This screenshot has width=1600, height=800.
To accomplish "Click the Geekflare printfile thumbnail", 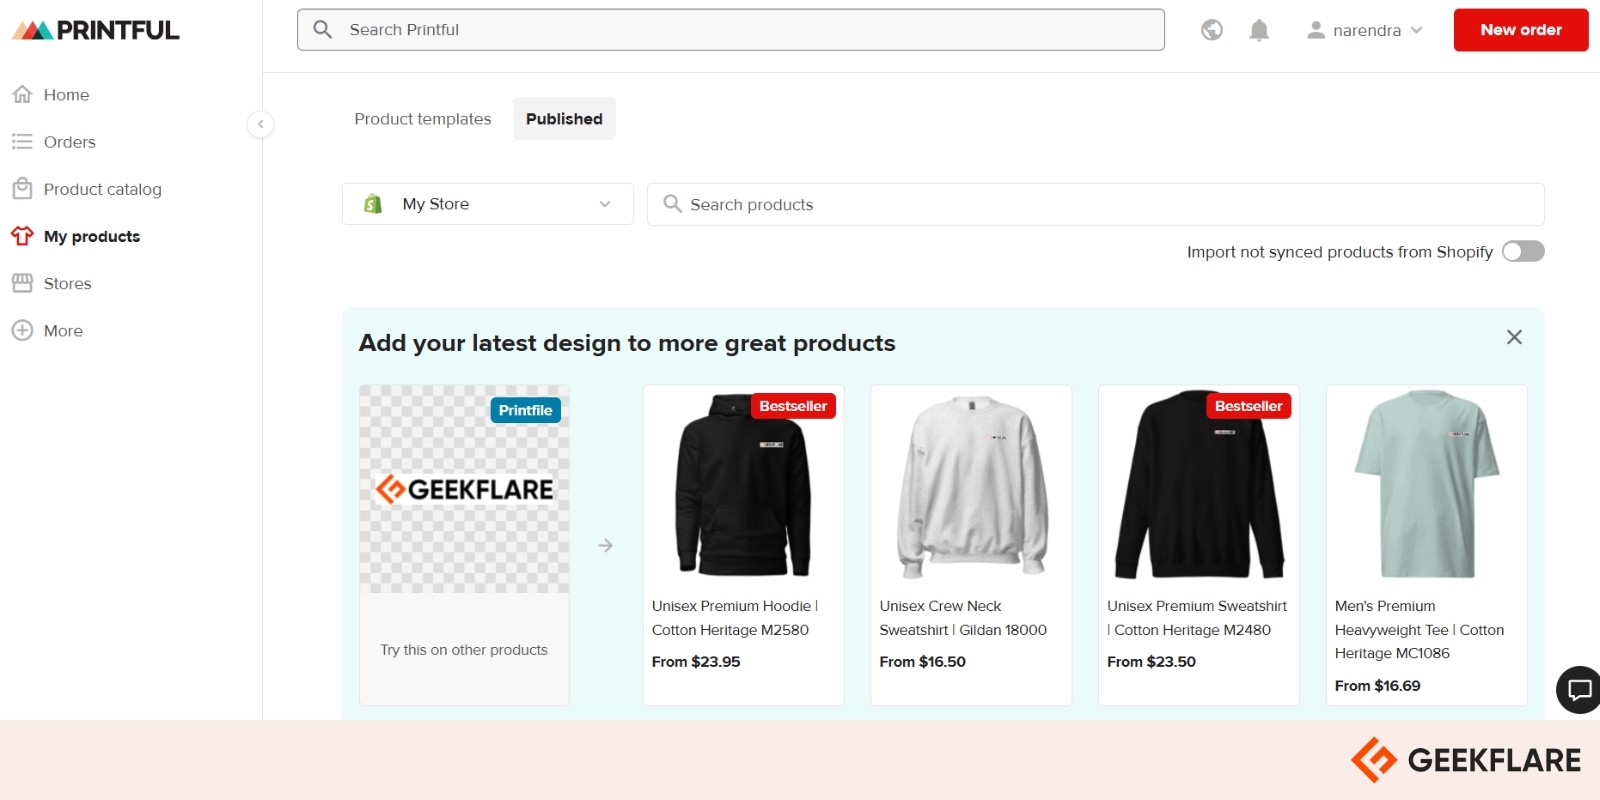I will pyautogui.click(x=464, y=489).
